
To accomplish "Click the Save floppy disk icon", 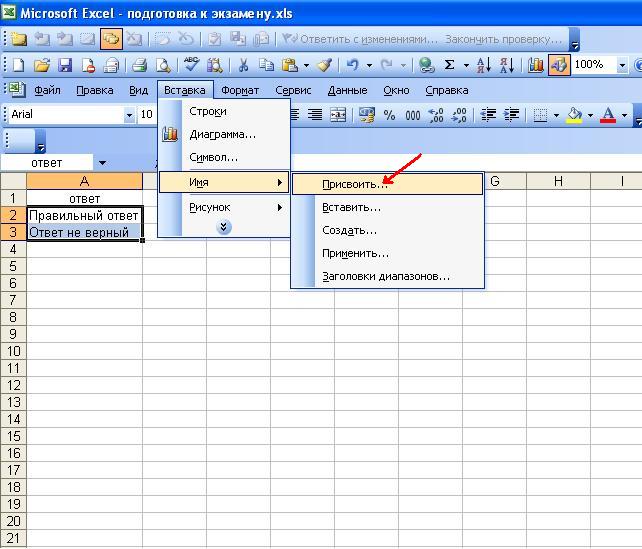I will (65, 65).
